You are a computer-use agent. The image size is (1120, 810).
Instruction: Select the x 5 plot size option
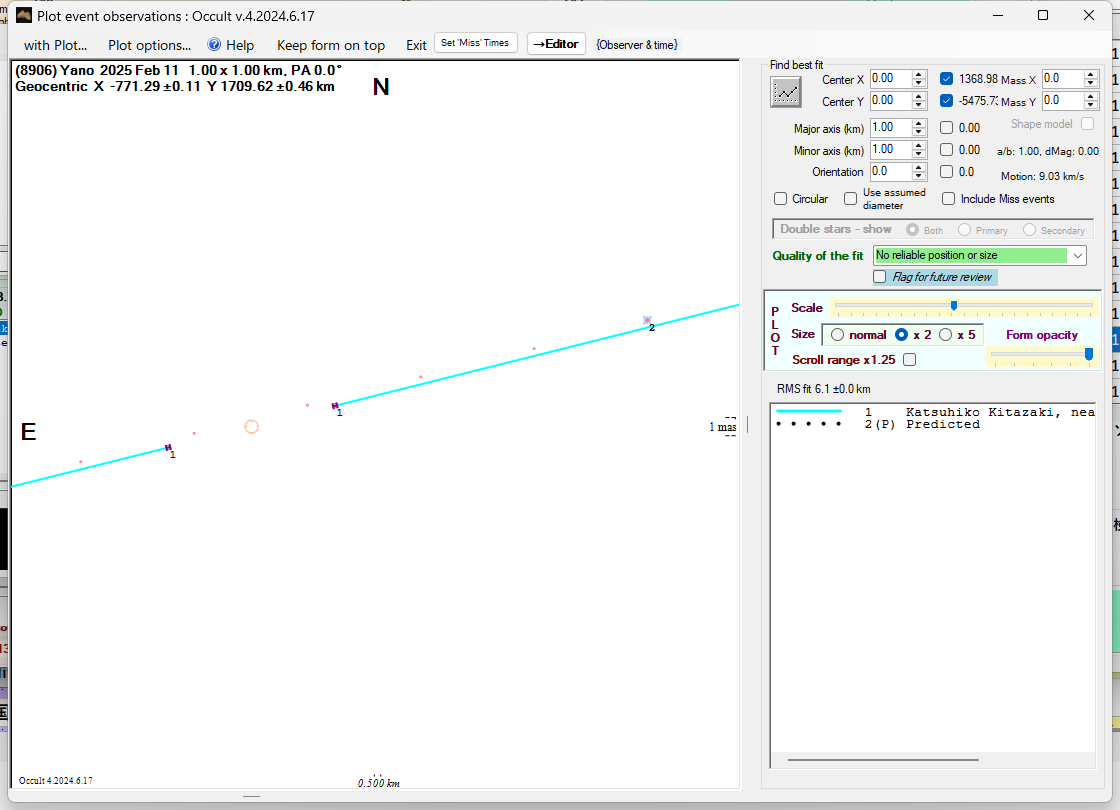coord(946,335)
